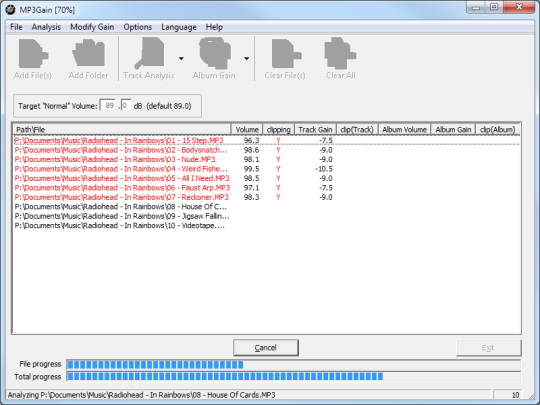
Task: Click the 98.6 volume value
Action: (x=251, y=150)
